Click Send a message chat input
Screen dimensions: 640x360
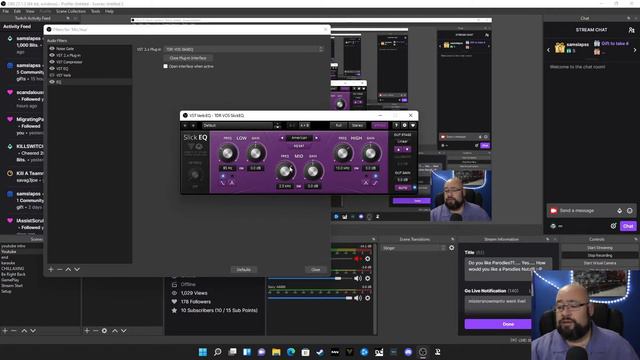click(x=590, y=211)
